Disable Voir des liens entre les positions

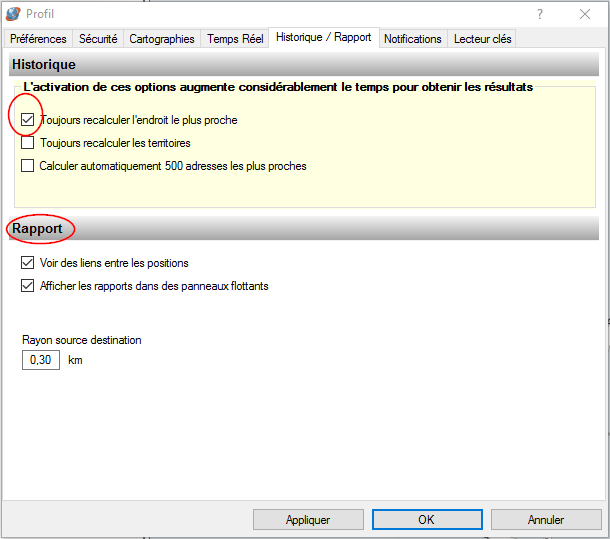coord(28,263)
